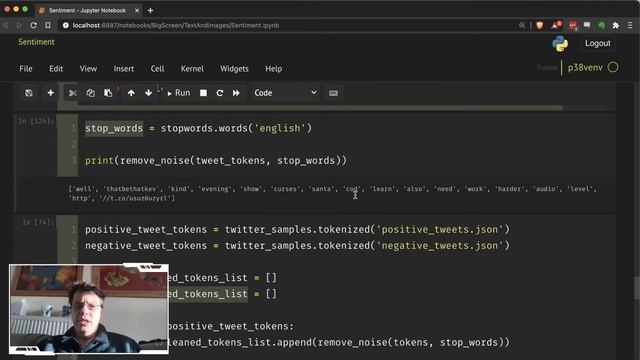Open the Insert menu

pyautogui.click(x=124, y=69)
